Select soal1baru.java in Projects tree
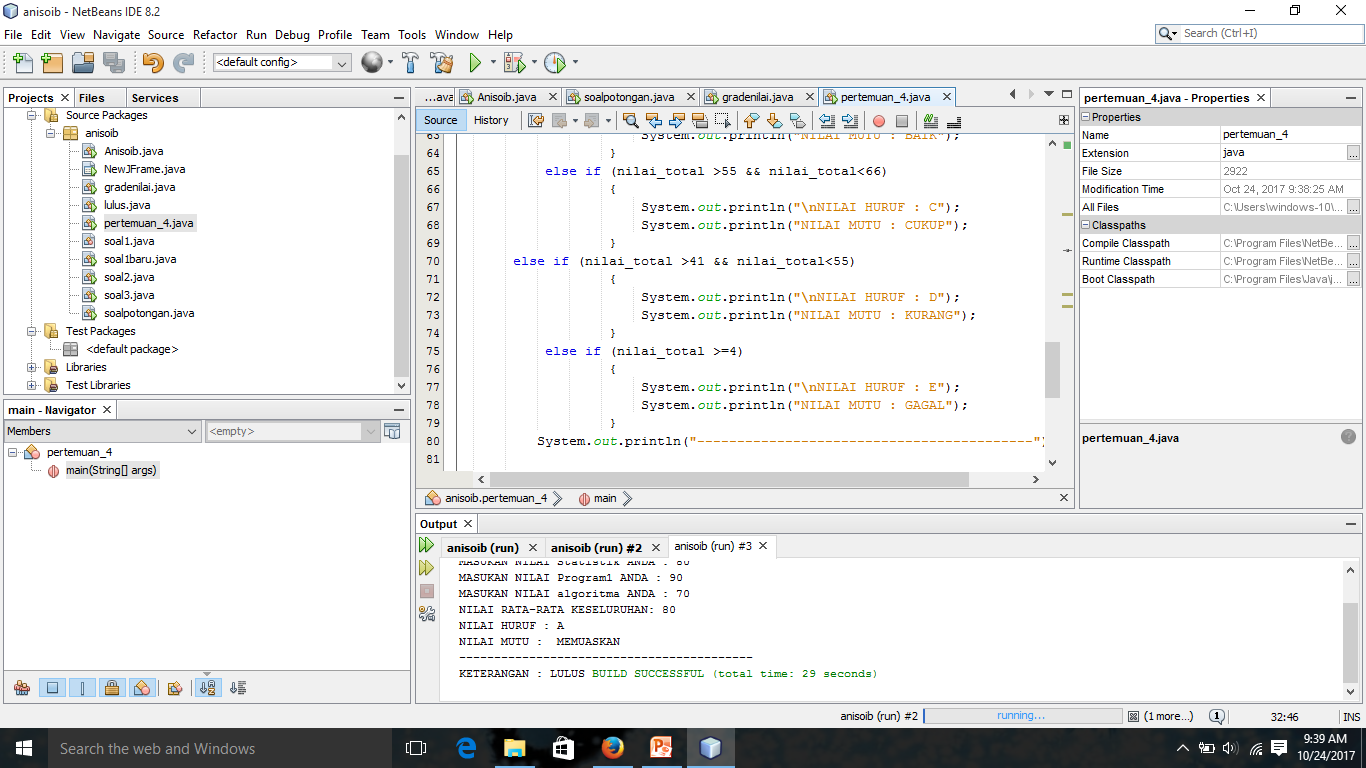 (139, 259)
